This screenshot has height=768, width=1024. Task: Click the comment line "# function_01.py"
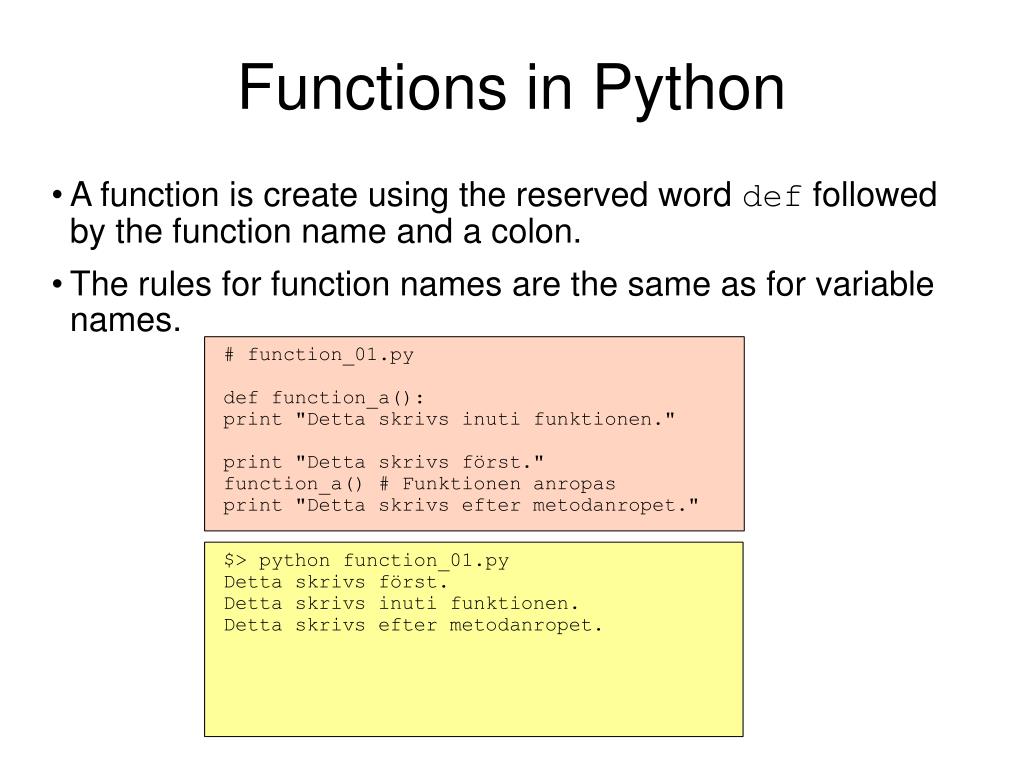319,355
